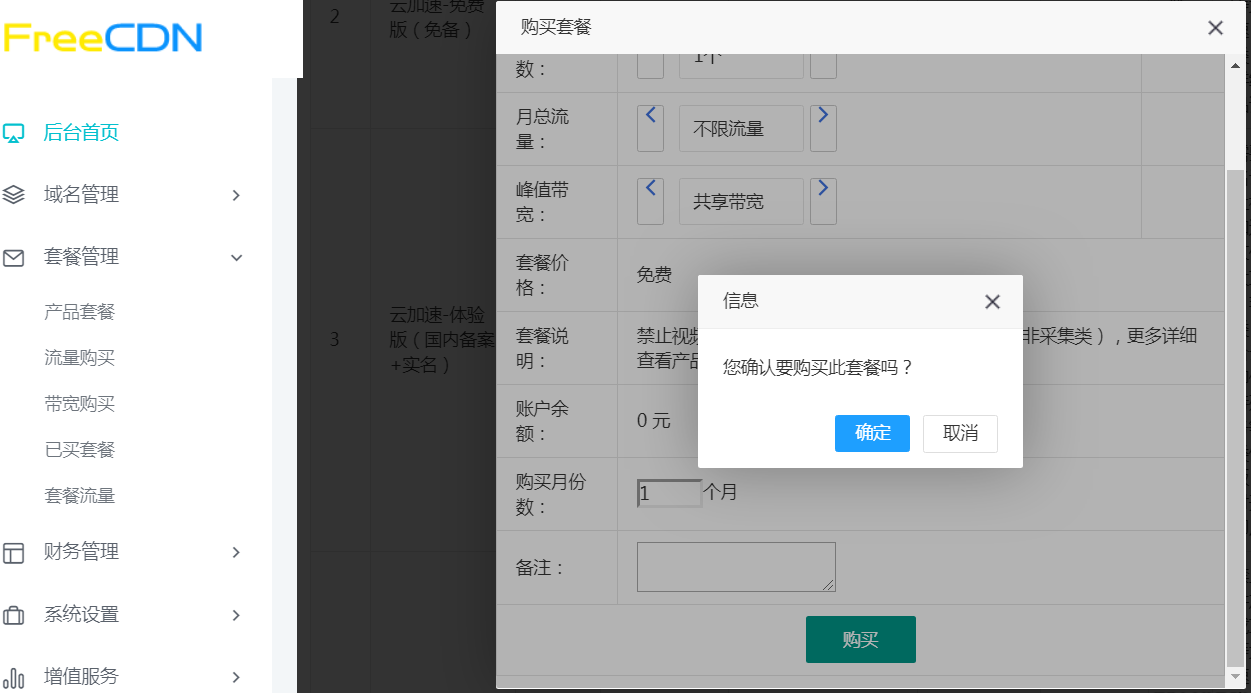
Task: Click the 域名管理 layers icon
Action: 13,195
